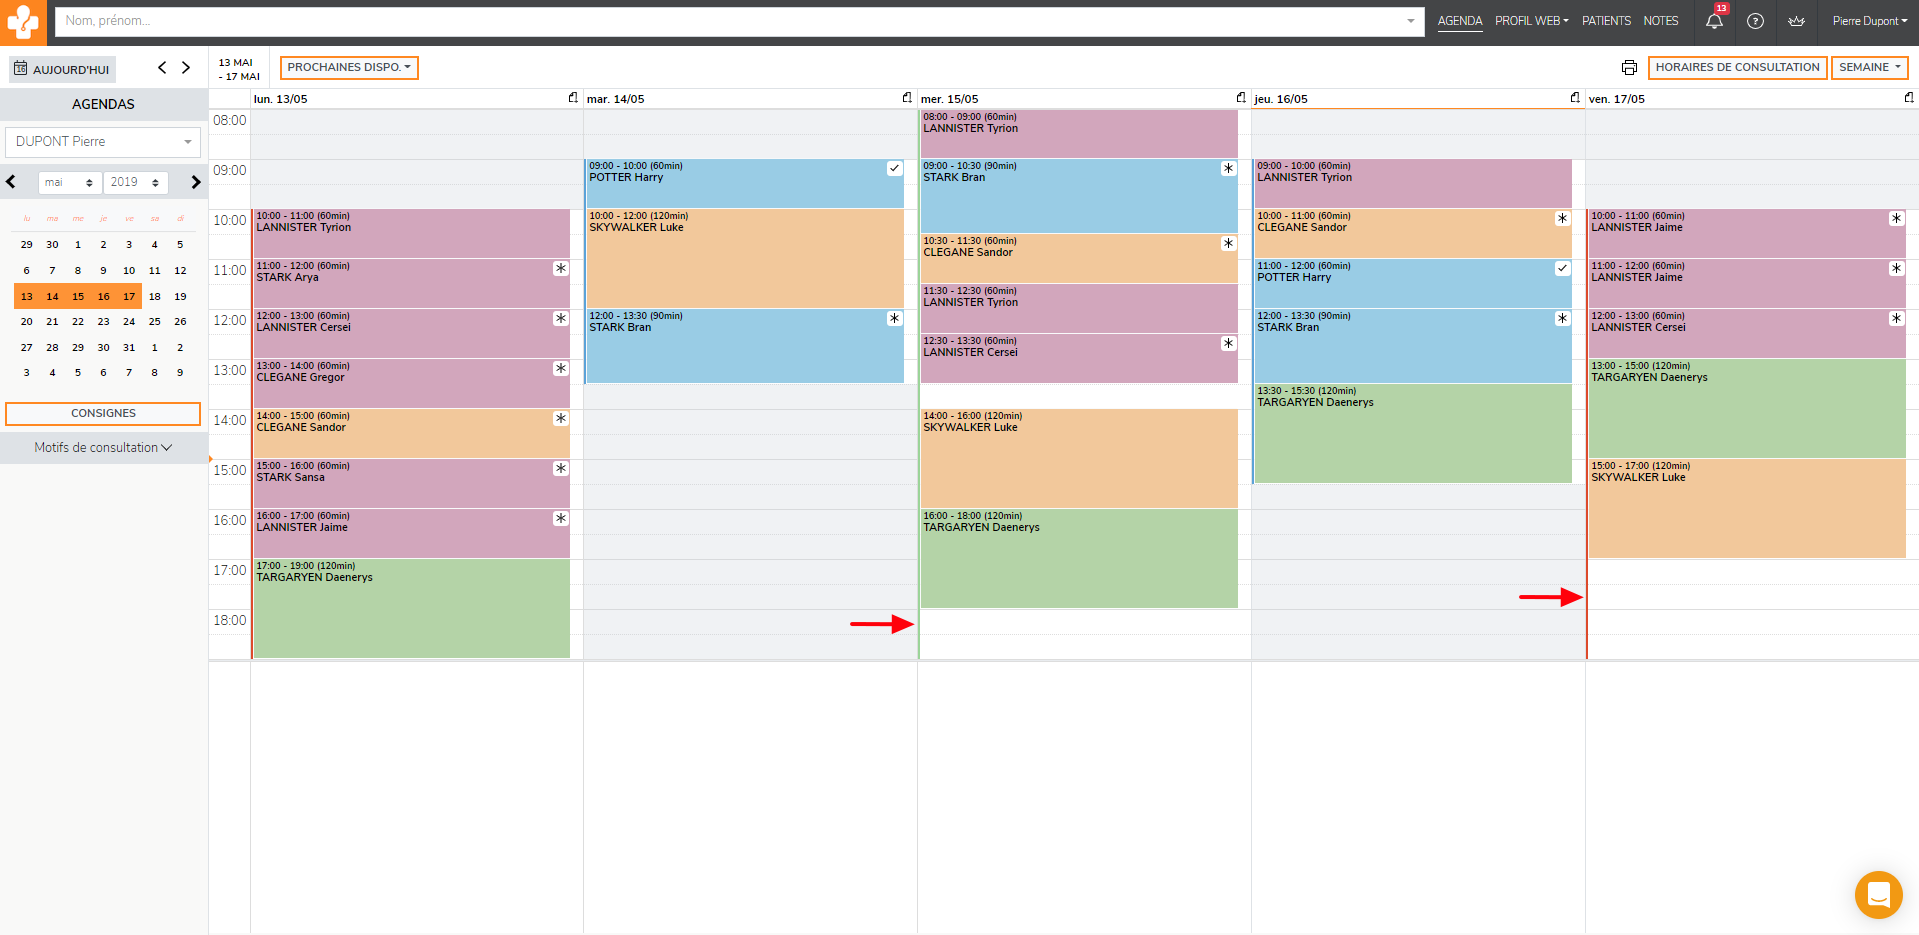
Task: Click the Nom, prénom search field
Action: pos(730,21)
